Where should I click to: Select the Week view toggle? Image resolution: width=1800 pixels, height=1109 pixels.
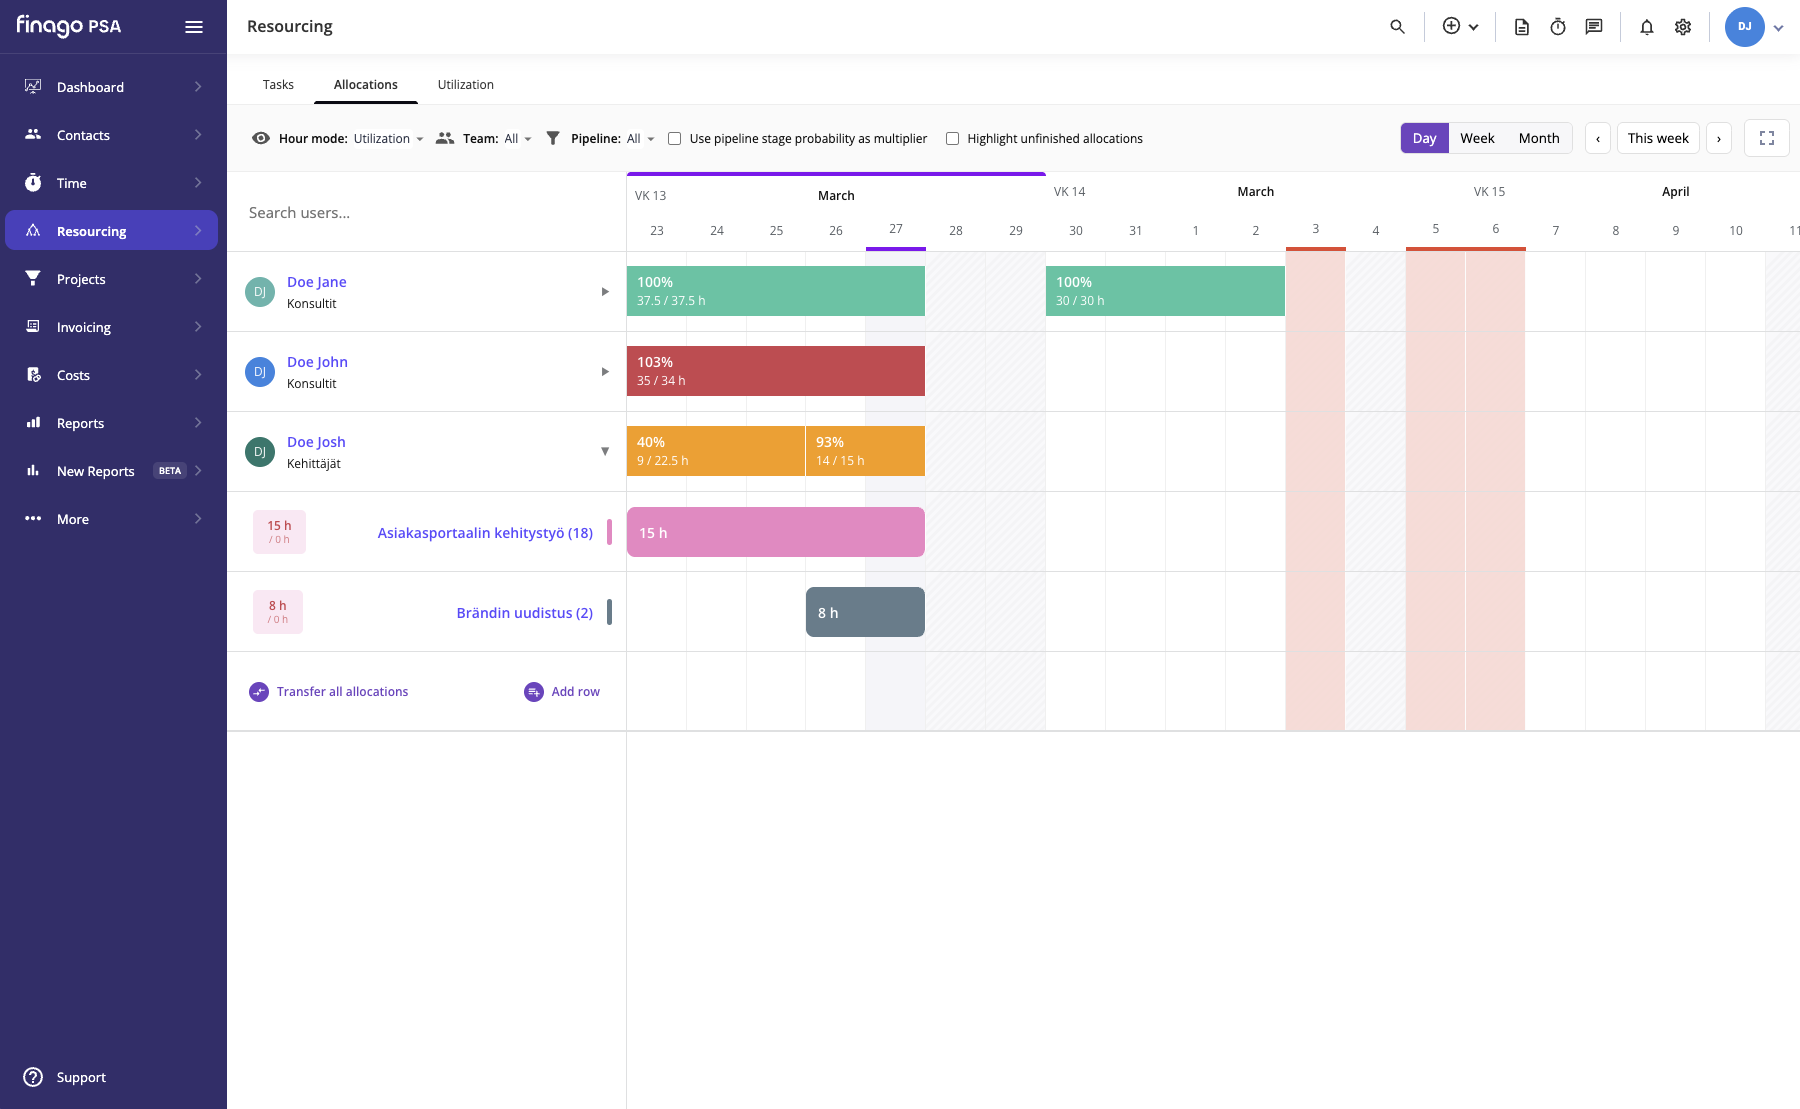point(1477,138)
